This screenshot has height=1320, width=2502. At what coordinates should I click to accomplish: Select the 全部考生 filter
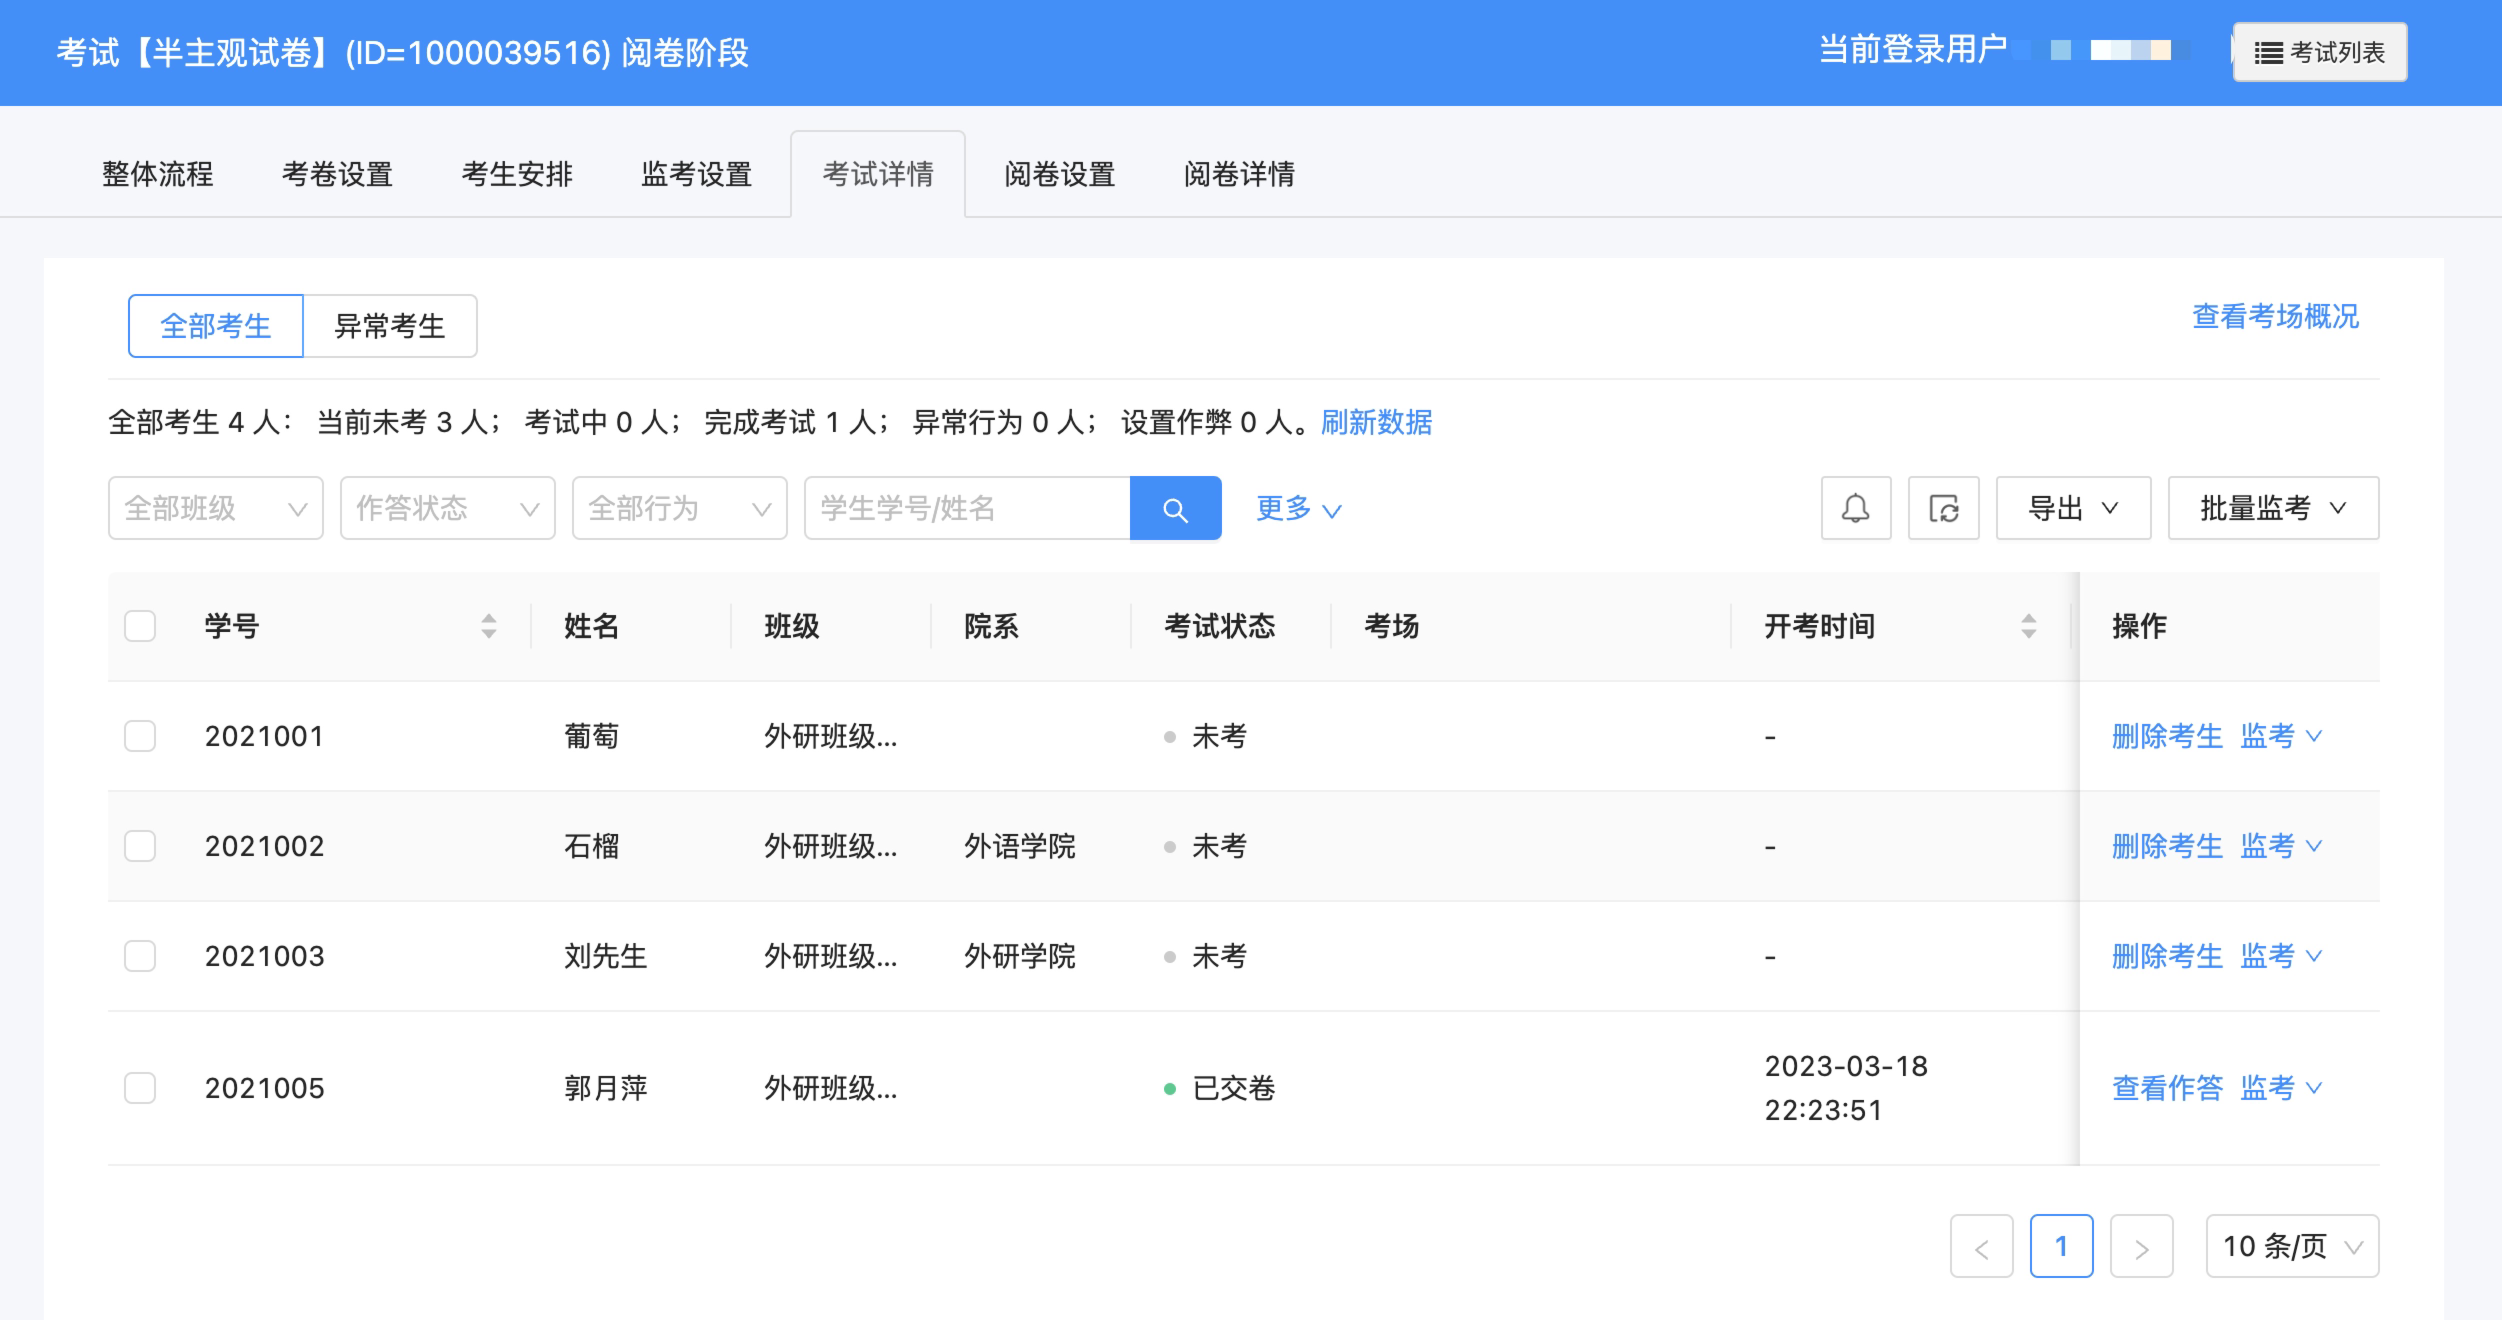click(x=215, y=326)
